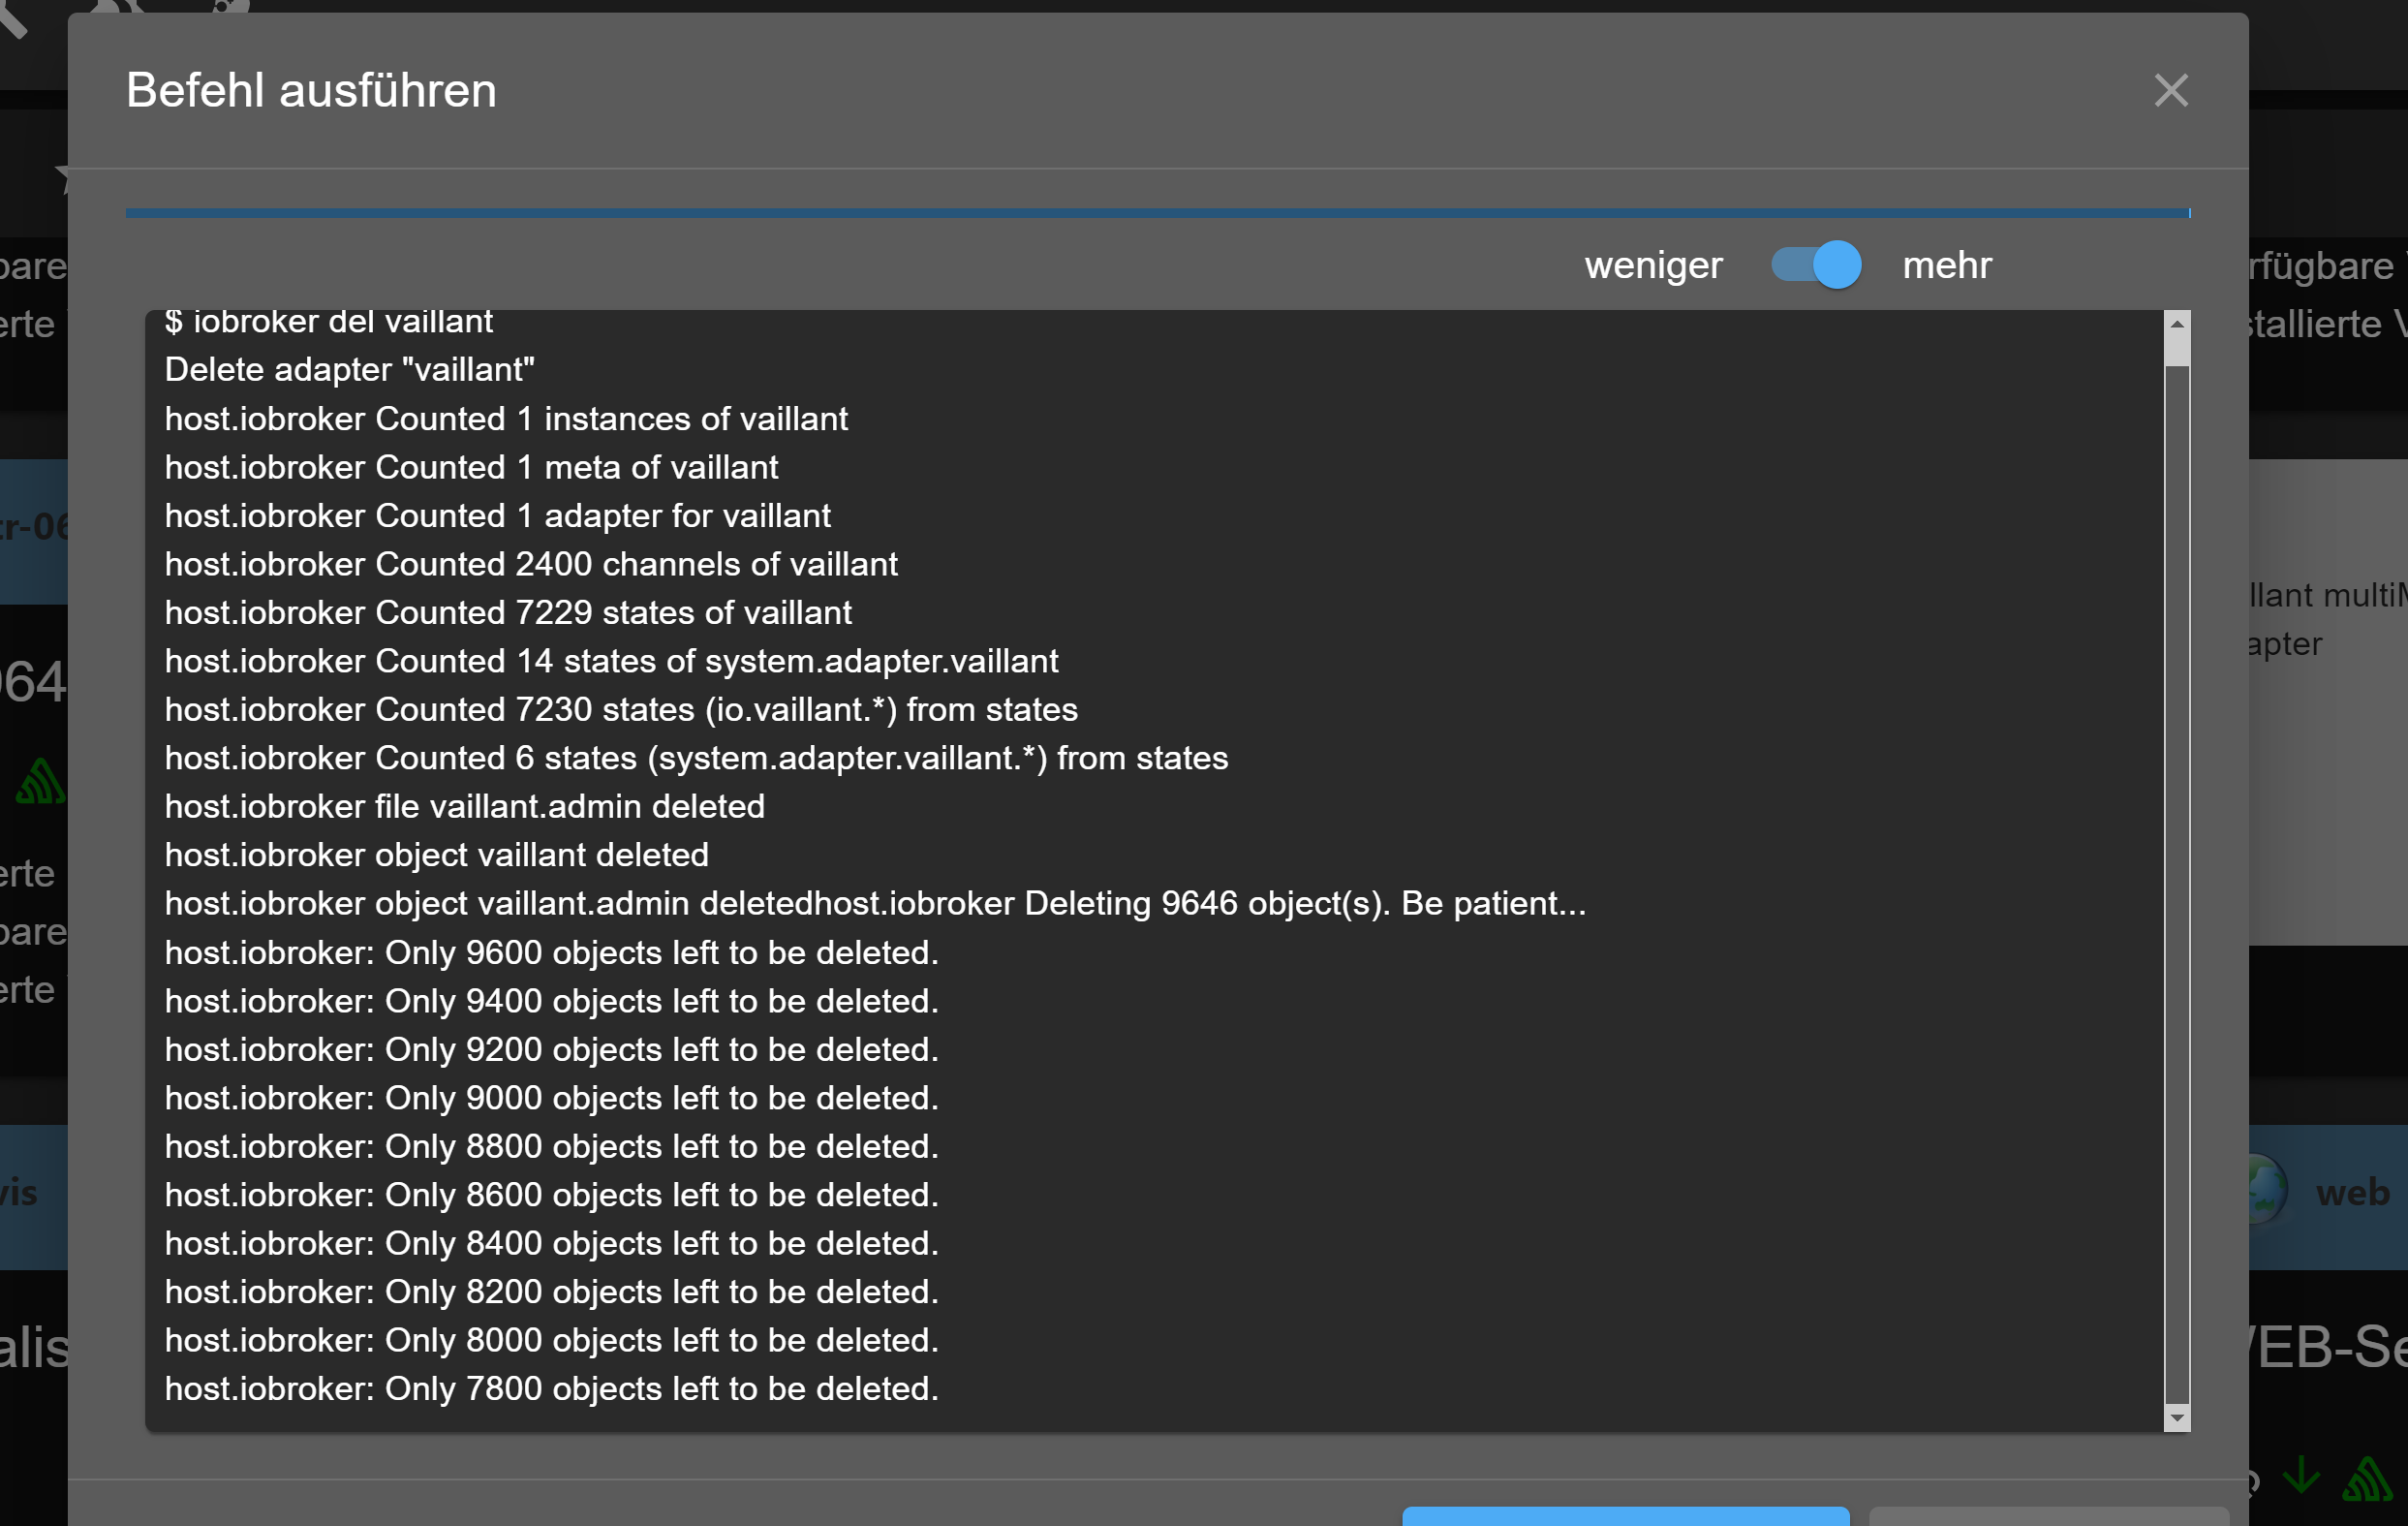Click the web adapter globe icon
The height and width of the screenshot is (1526, 2408).
[2268, 1191]
